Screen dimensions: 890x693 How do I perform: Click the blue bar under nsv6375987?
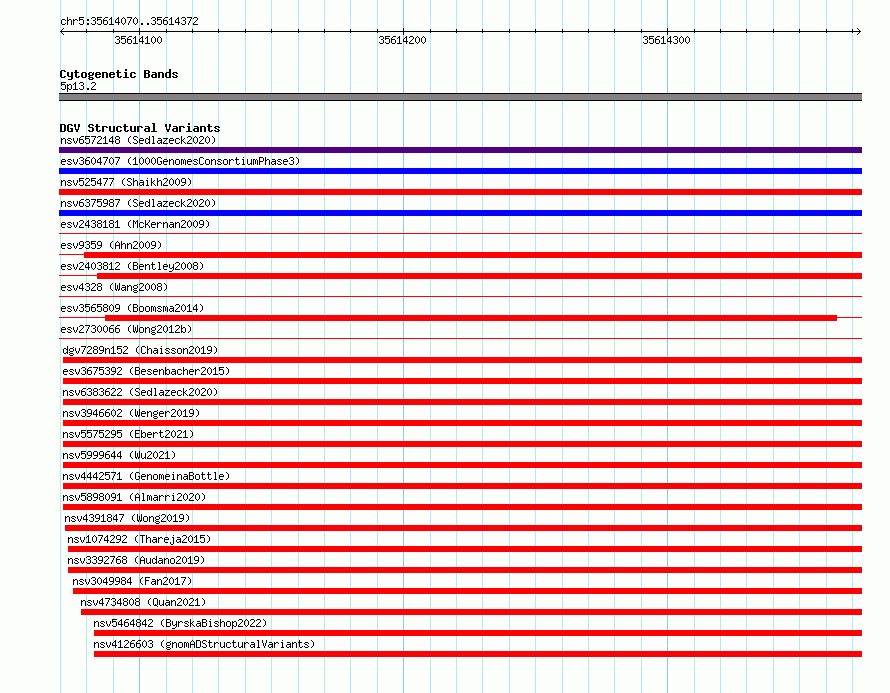coord(460,213)
